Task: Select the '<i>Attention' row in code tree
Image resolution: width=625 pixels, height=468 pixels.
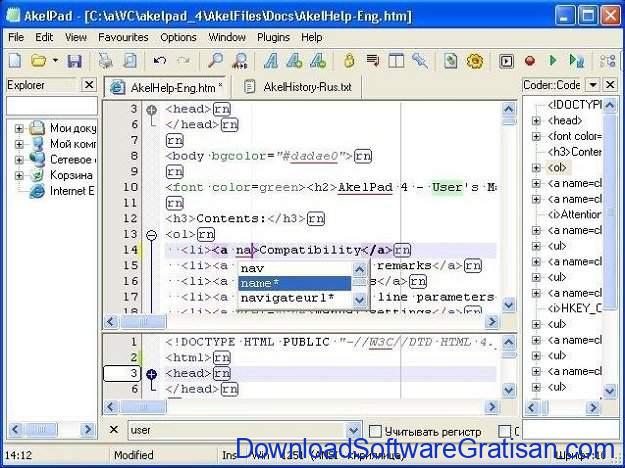Action: point(574,215)
